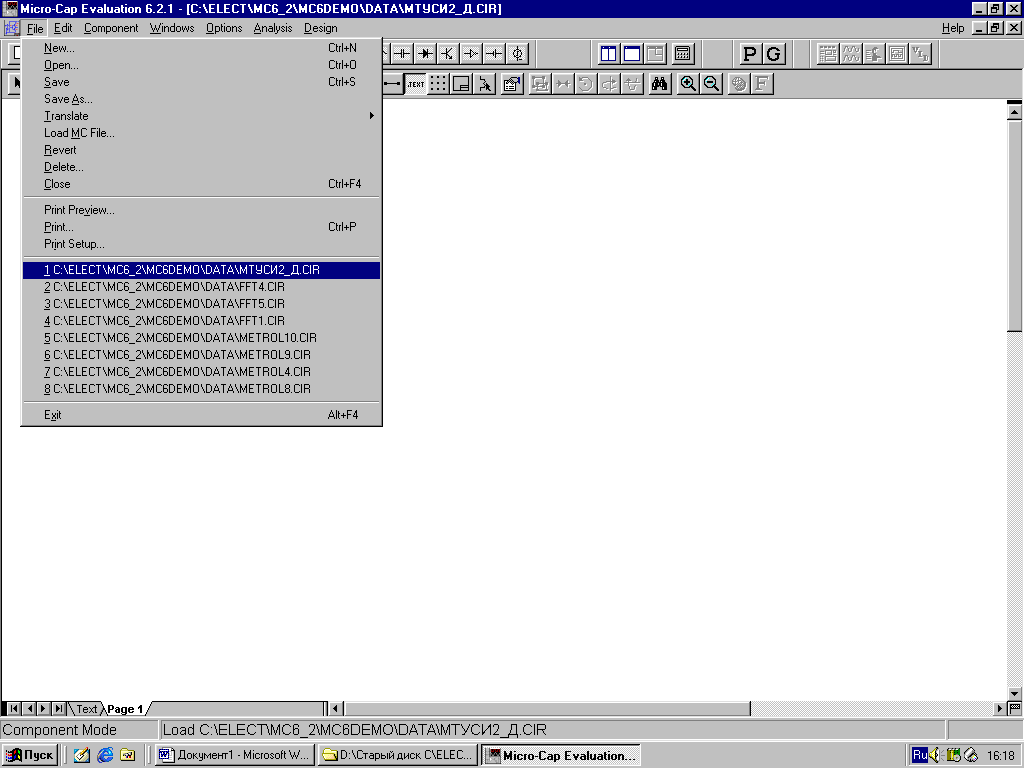This screenshot has width=1024, height=768.
Task: Open the Help menu
Action: click(x=953, y=28)
